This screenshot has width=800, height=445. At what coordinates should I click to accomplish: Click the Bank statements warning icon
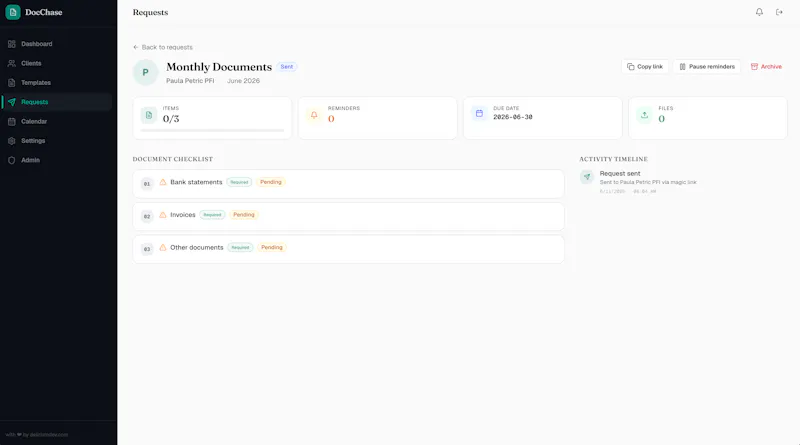pyautogui.click(x=163, y=182)
